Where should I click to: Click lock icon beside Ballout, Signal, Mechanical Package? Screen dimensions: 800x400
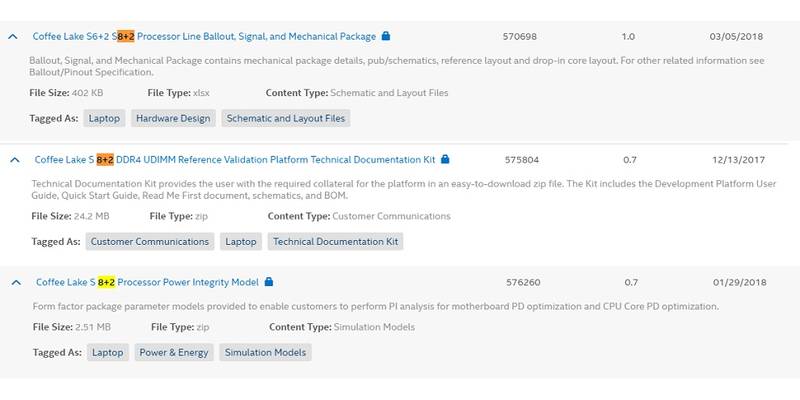(x=386, y=36)
